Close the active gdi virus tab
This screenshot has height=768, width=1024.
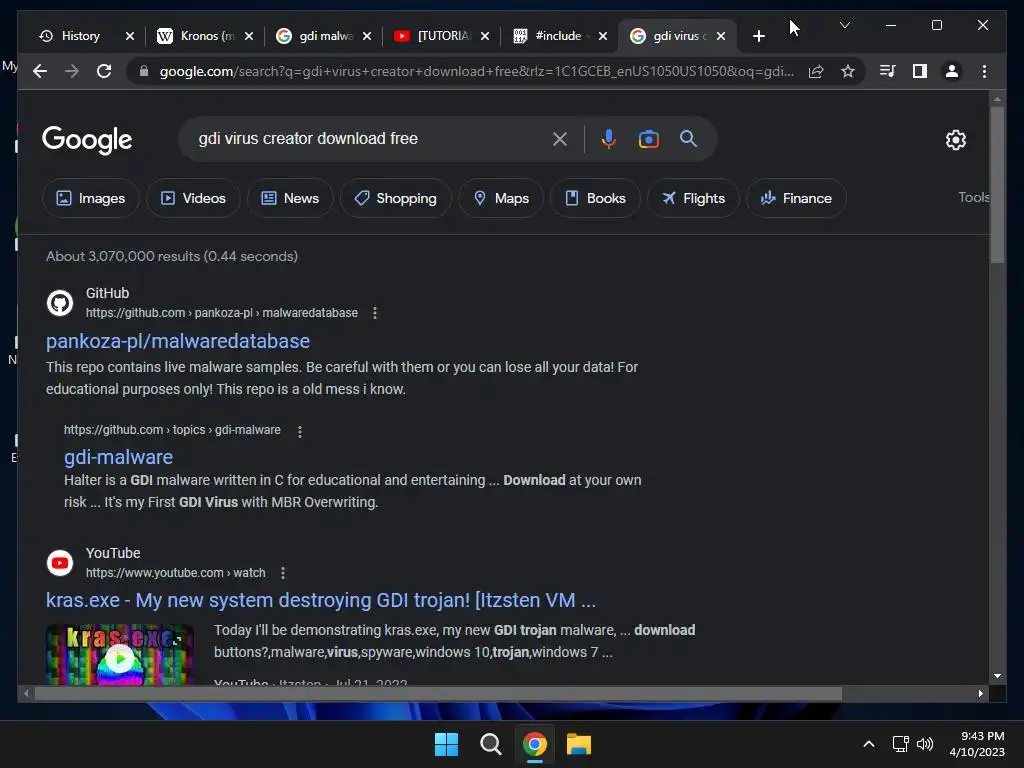[720, 36]
